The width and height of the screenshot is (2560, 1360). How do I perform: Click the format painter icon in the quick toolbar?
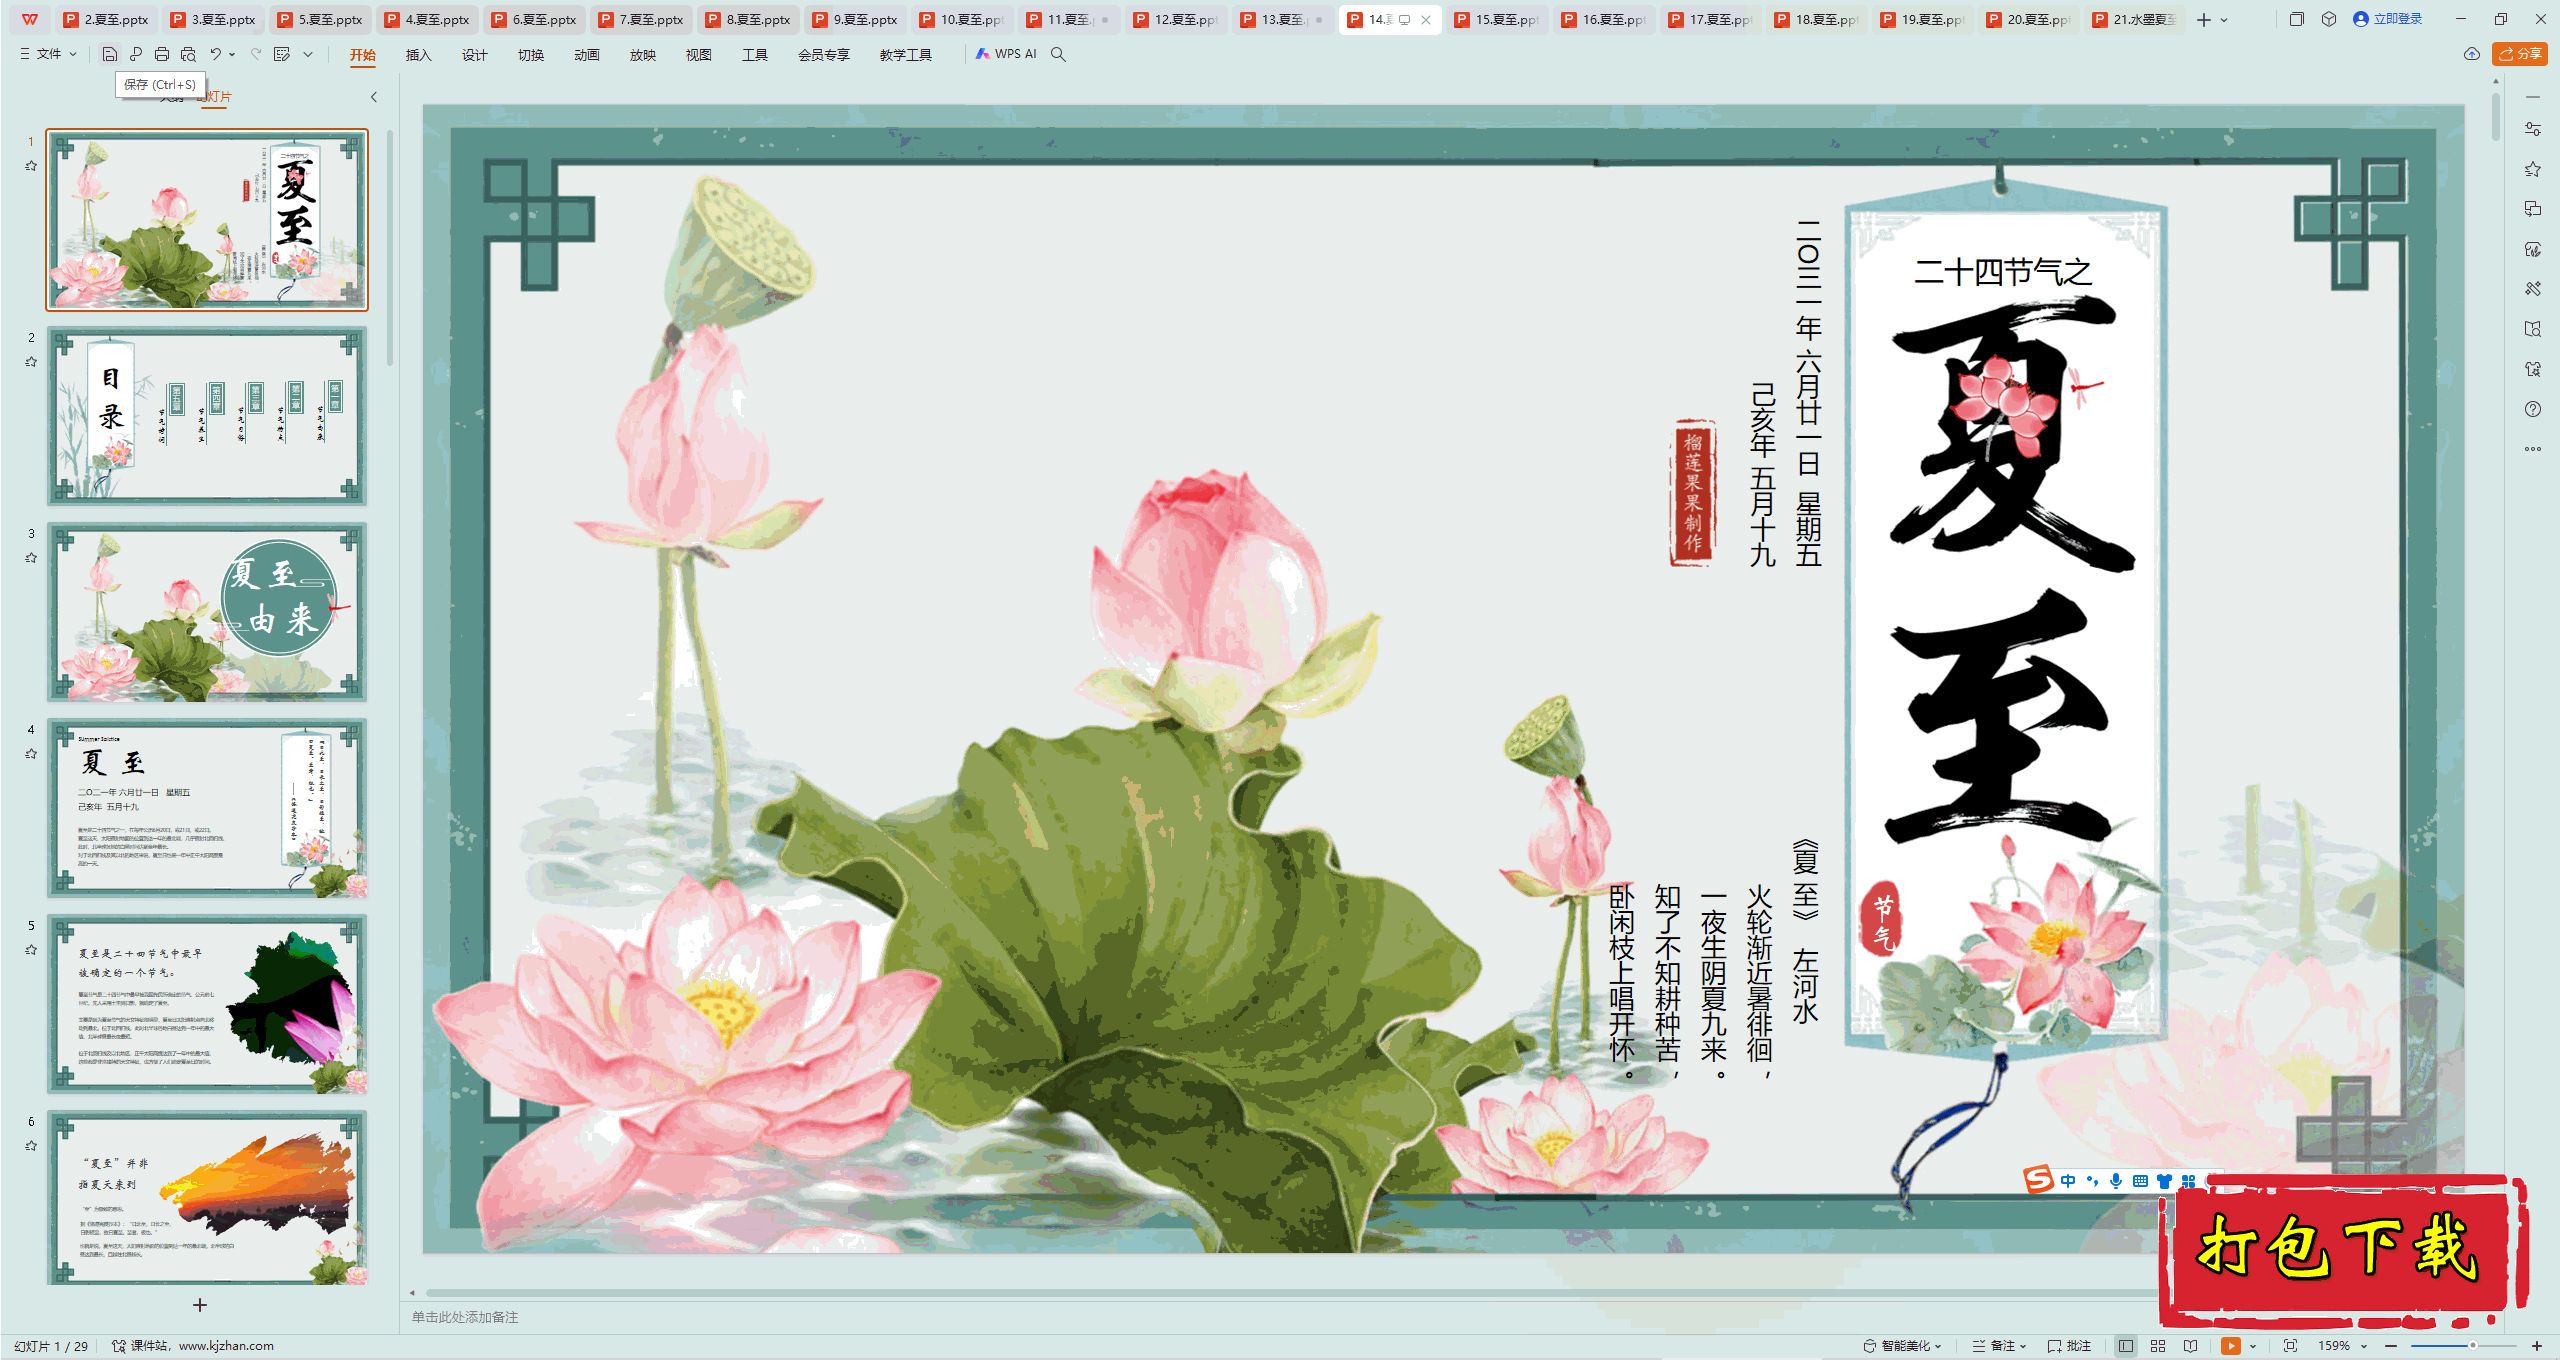tap(282, 54)
